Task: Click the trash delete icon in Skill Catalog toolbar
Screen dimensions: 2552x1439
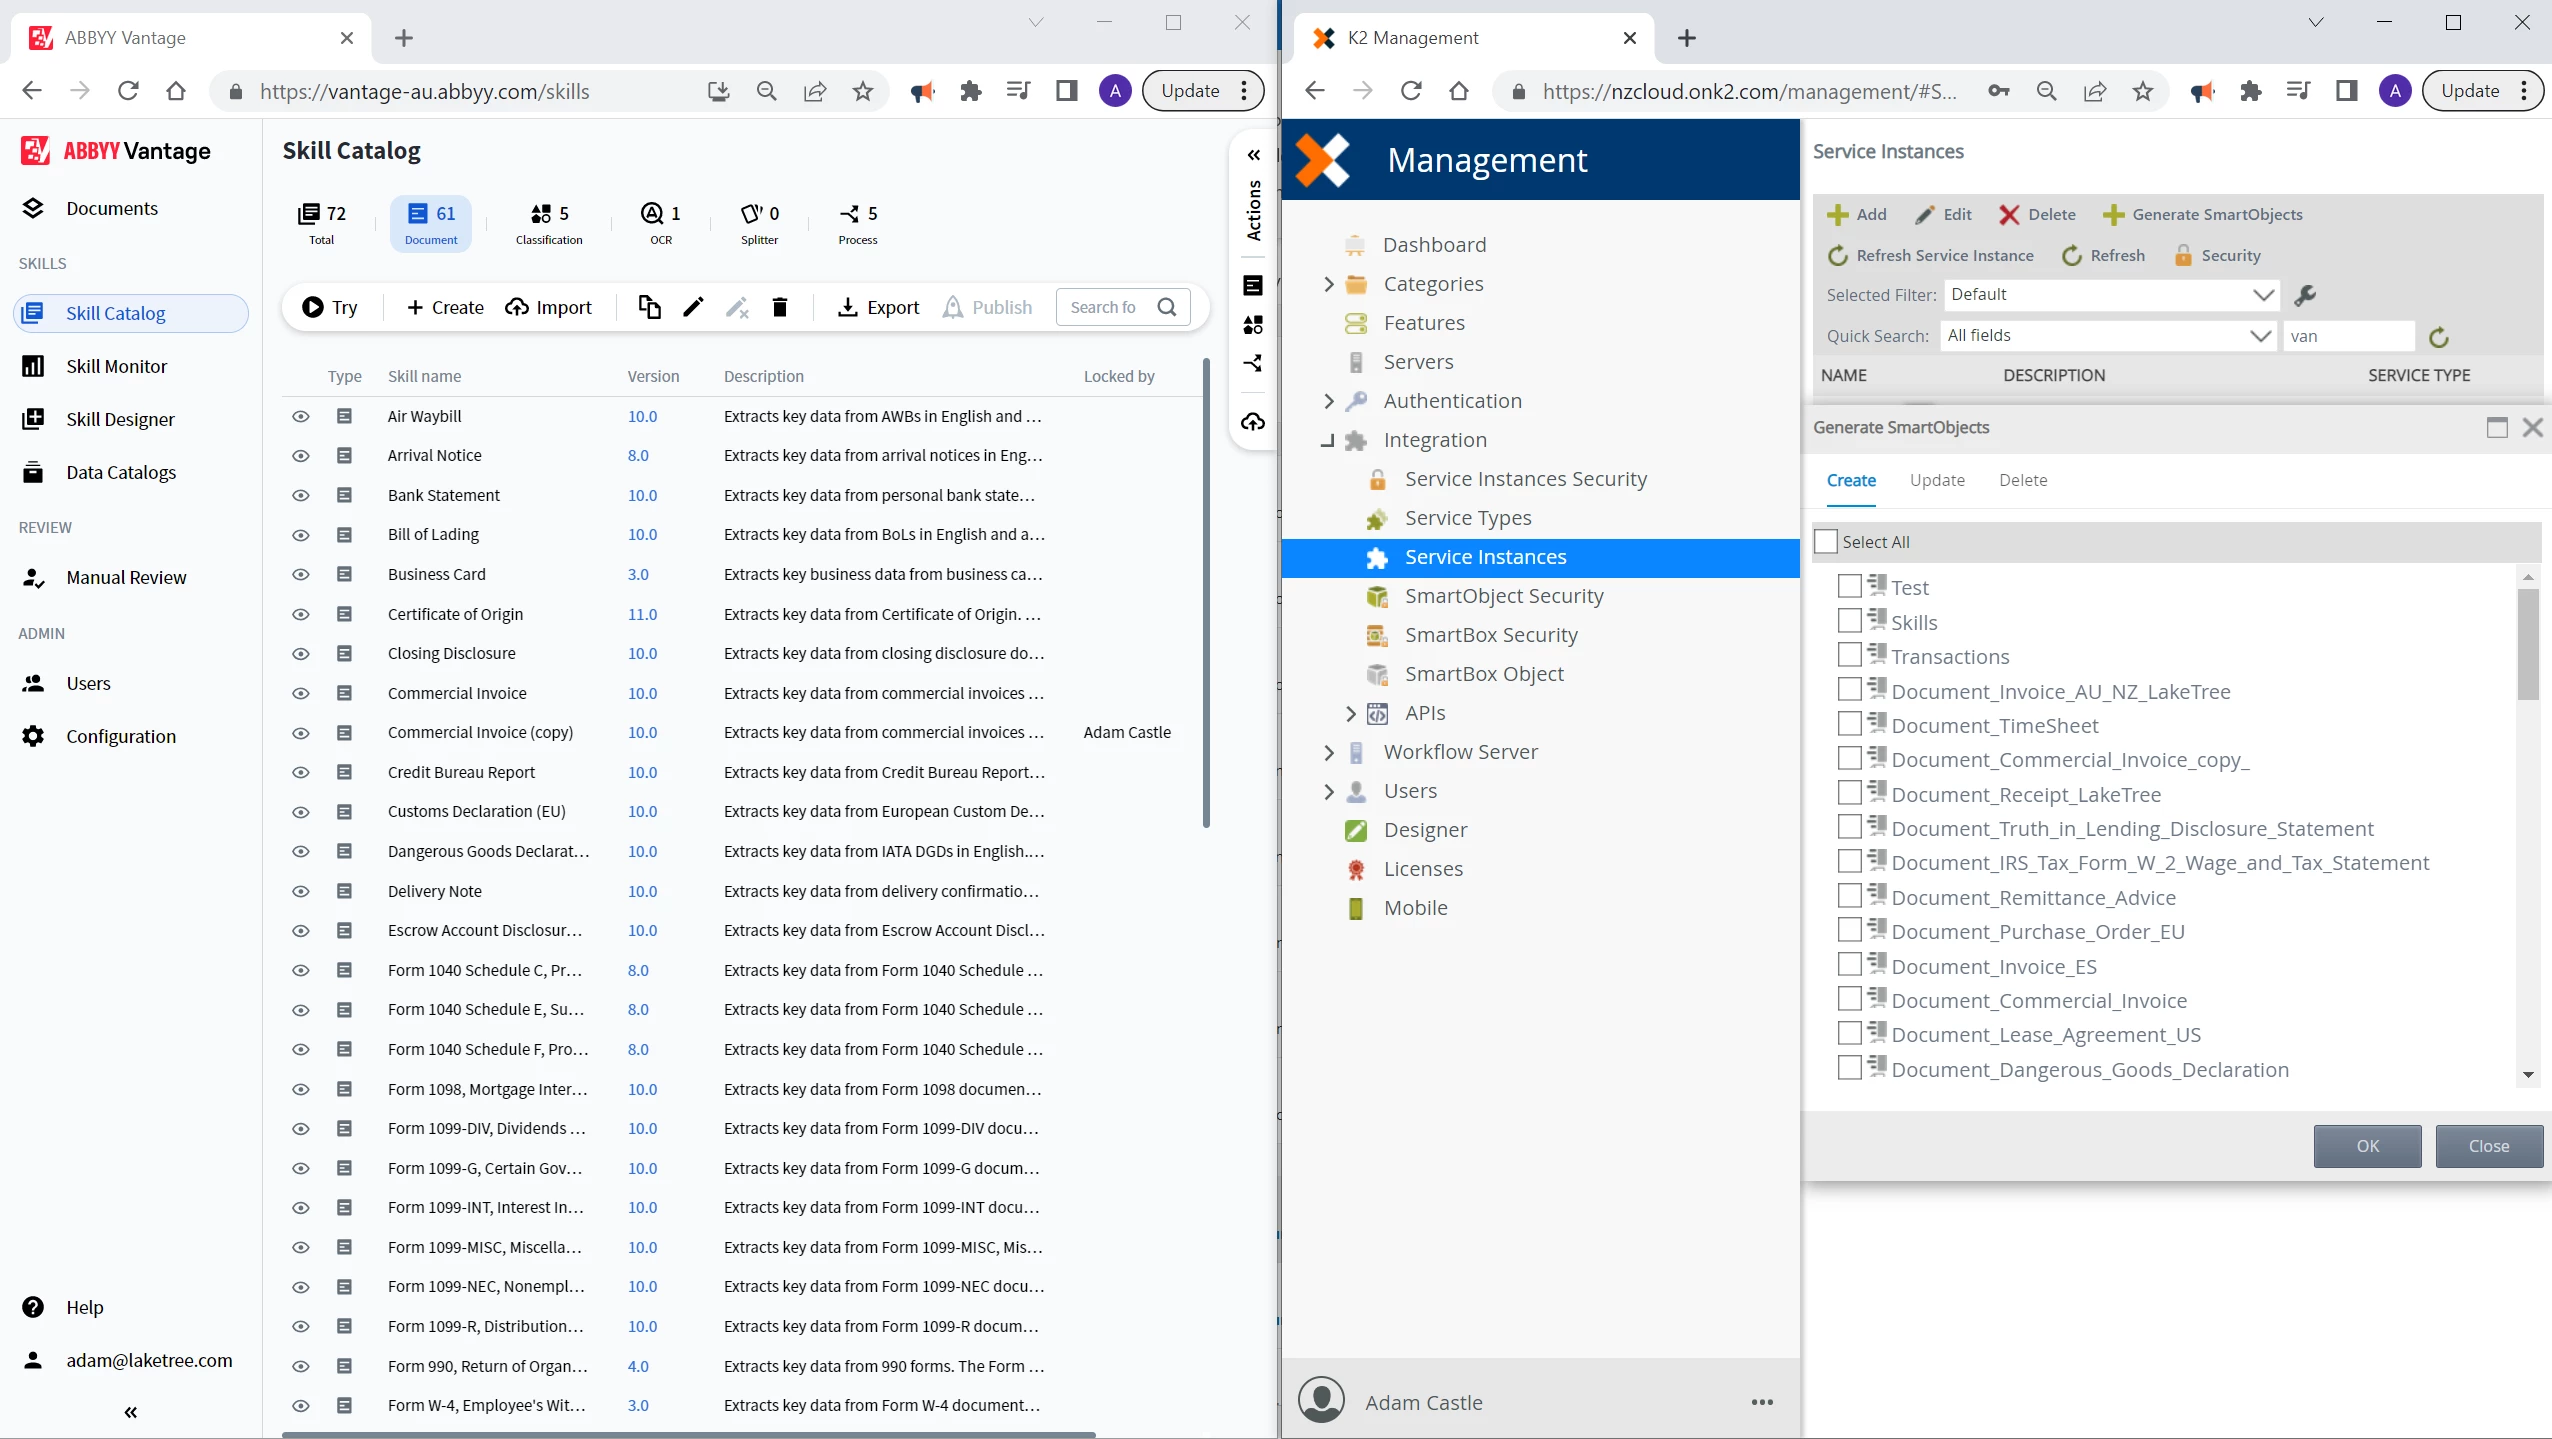Action: click(x=780, y=307)
